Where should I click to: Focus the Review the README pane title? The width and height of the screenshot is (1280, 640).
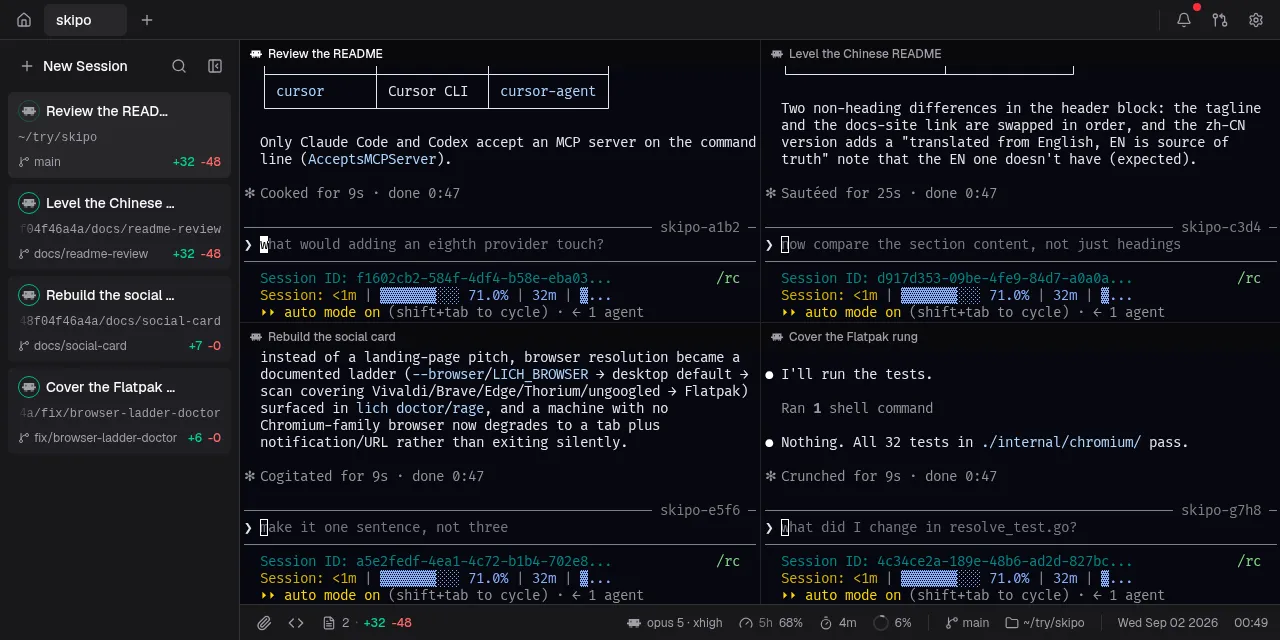click(325, 54)
